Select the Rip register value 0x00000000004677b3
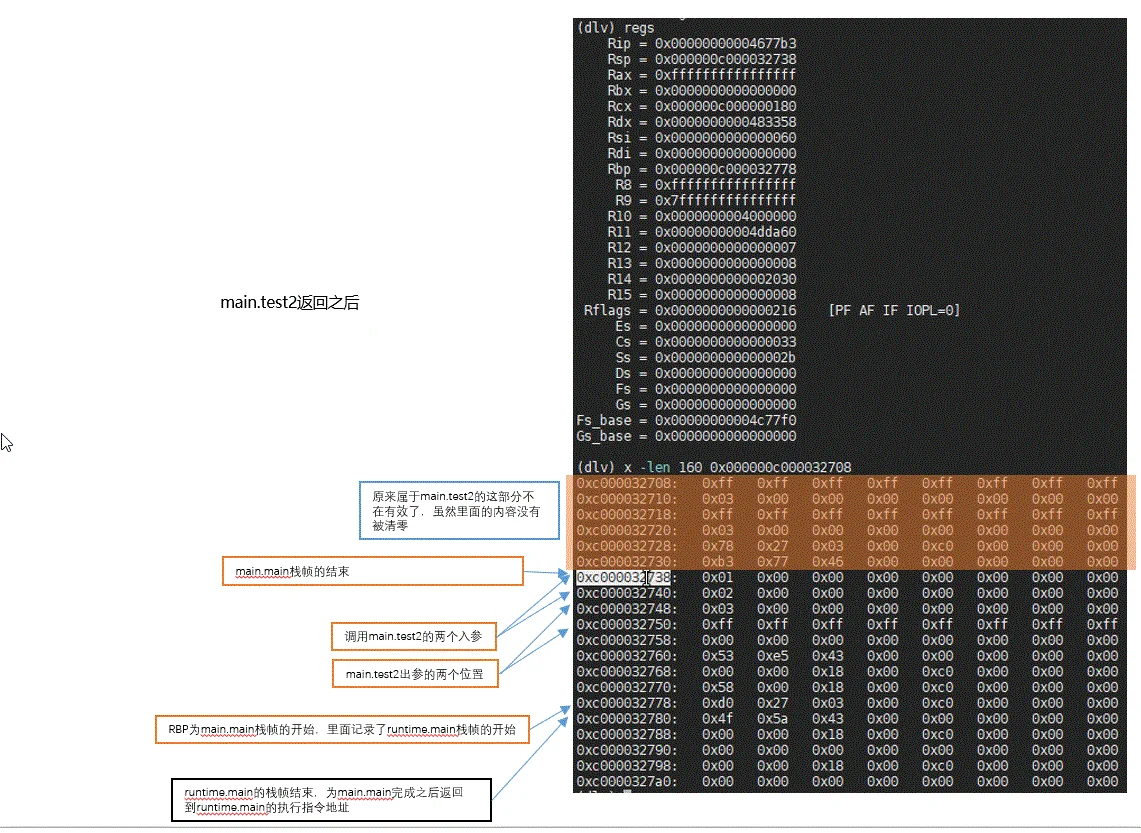The image size is (1141, 833). click(725, 44)
